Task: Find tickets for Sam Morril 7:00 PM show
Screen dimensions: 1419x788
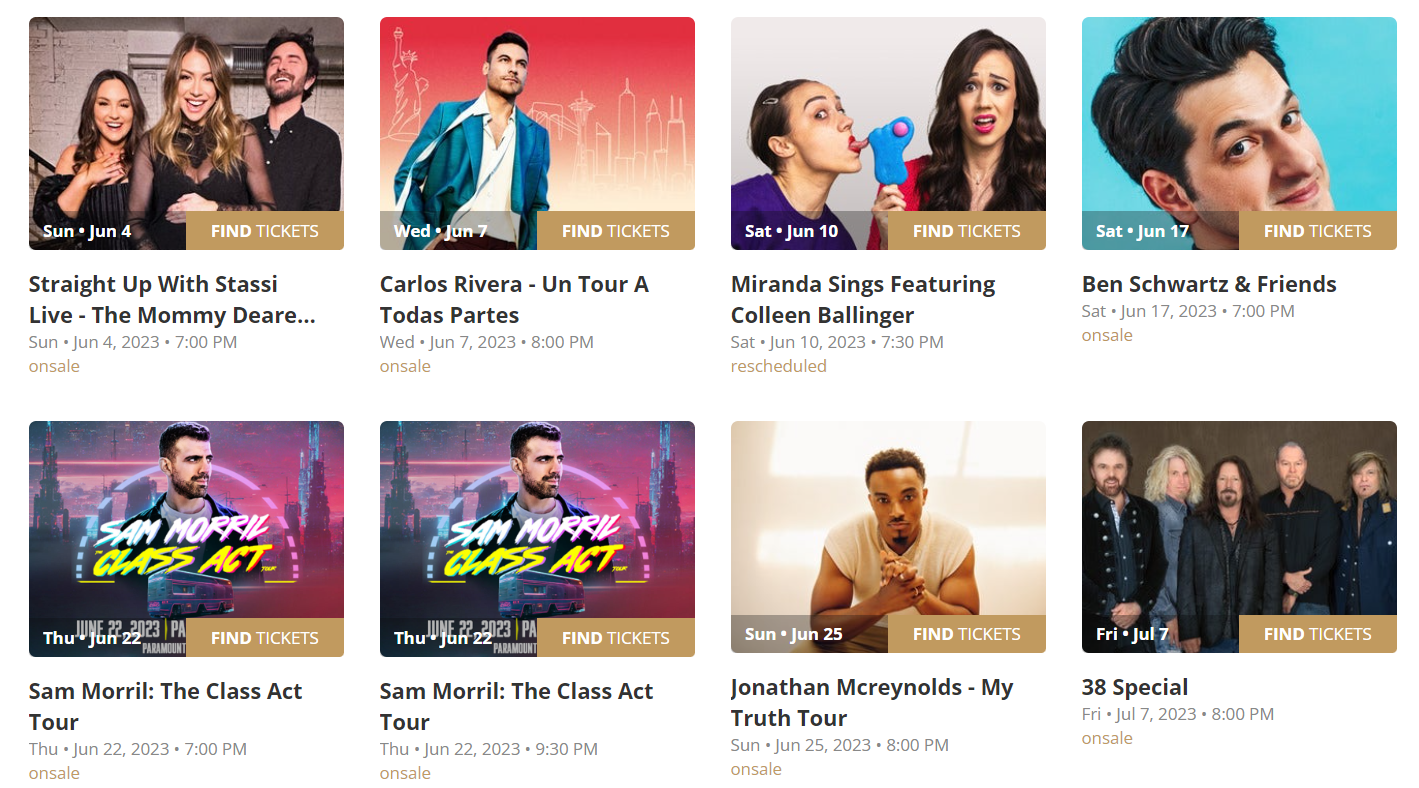Action: click(265, 638)
